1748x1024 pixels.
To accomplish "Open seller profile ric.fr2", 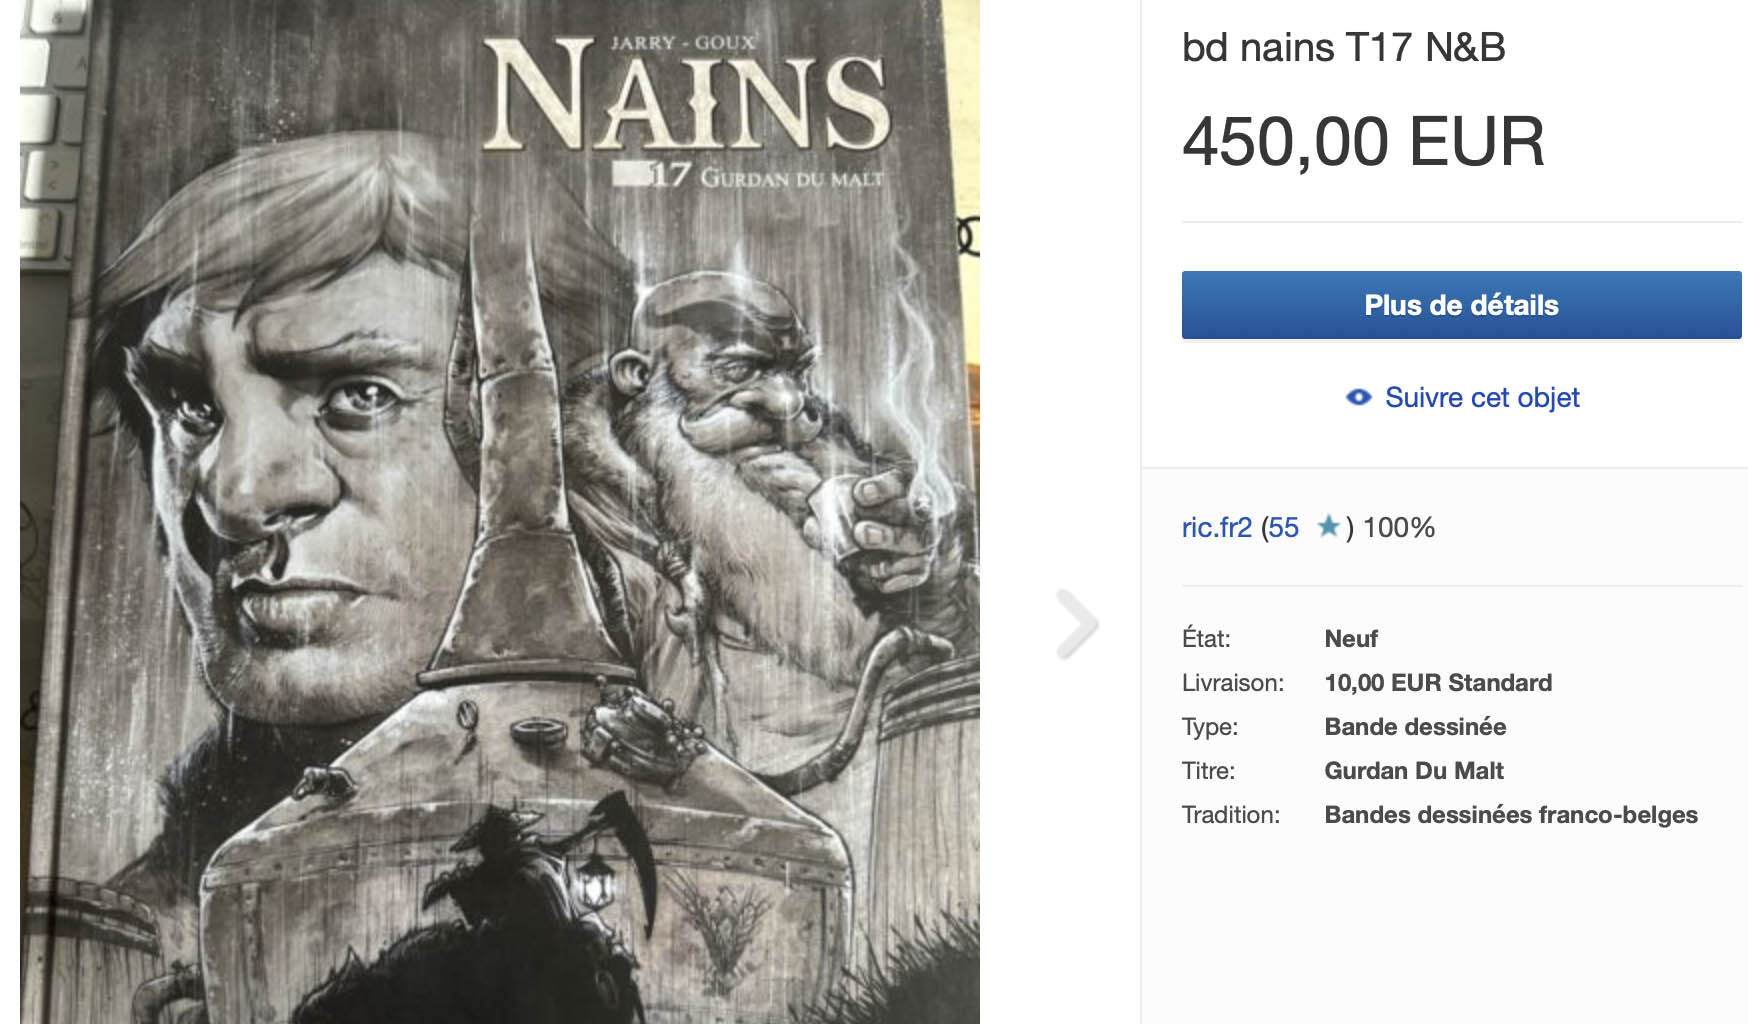I will [1216, 527].
